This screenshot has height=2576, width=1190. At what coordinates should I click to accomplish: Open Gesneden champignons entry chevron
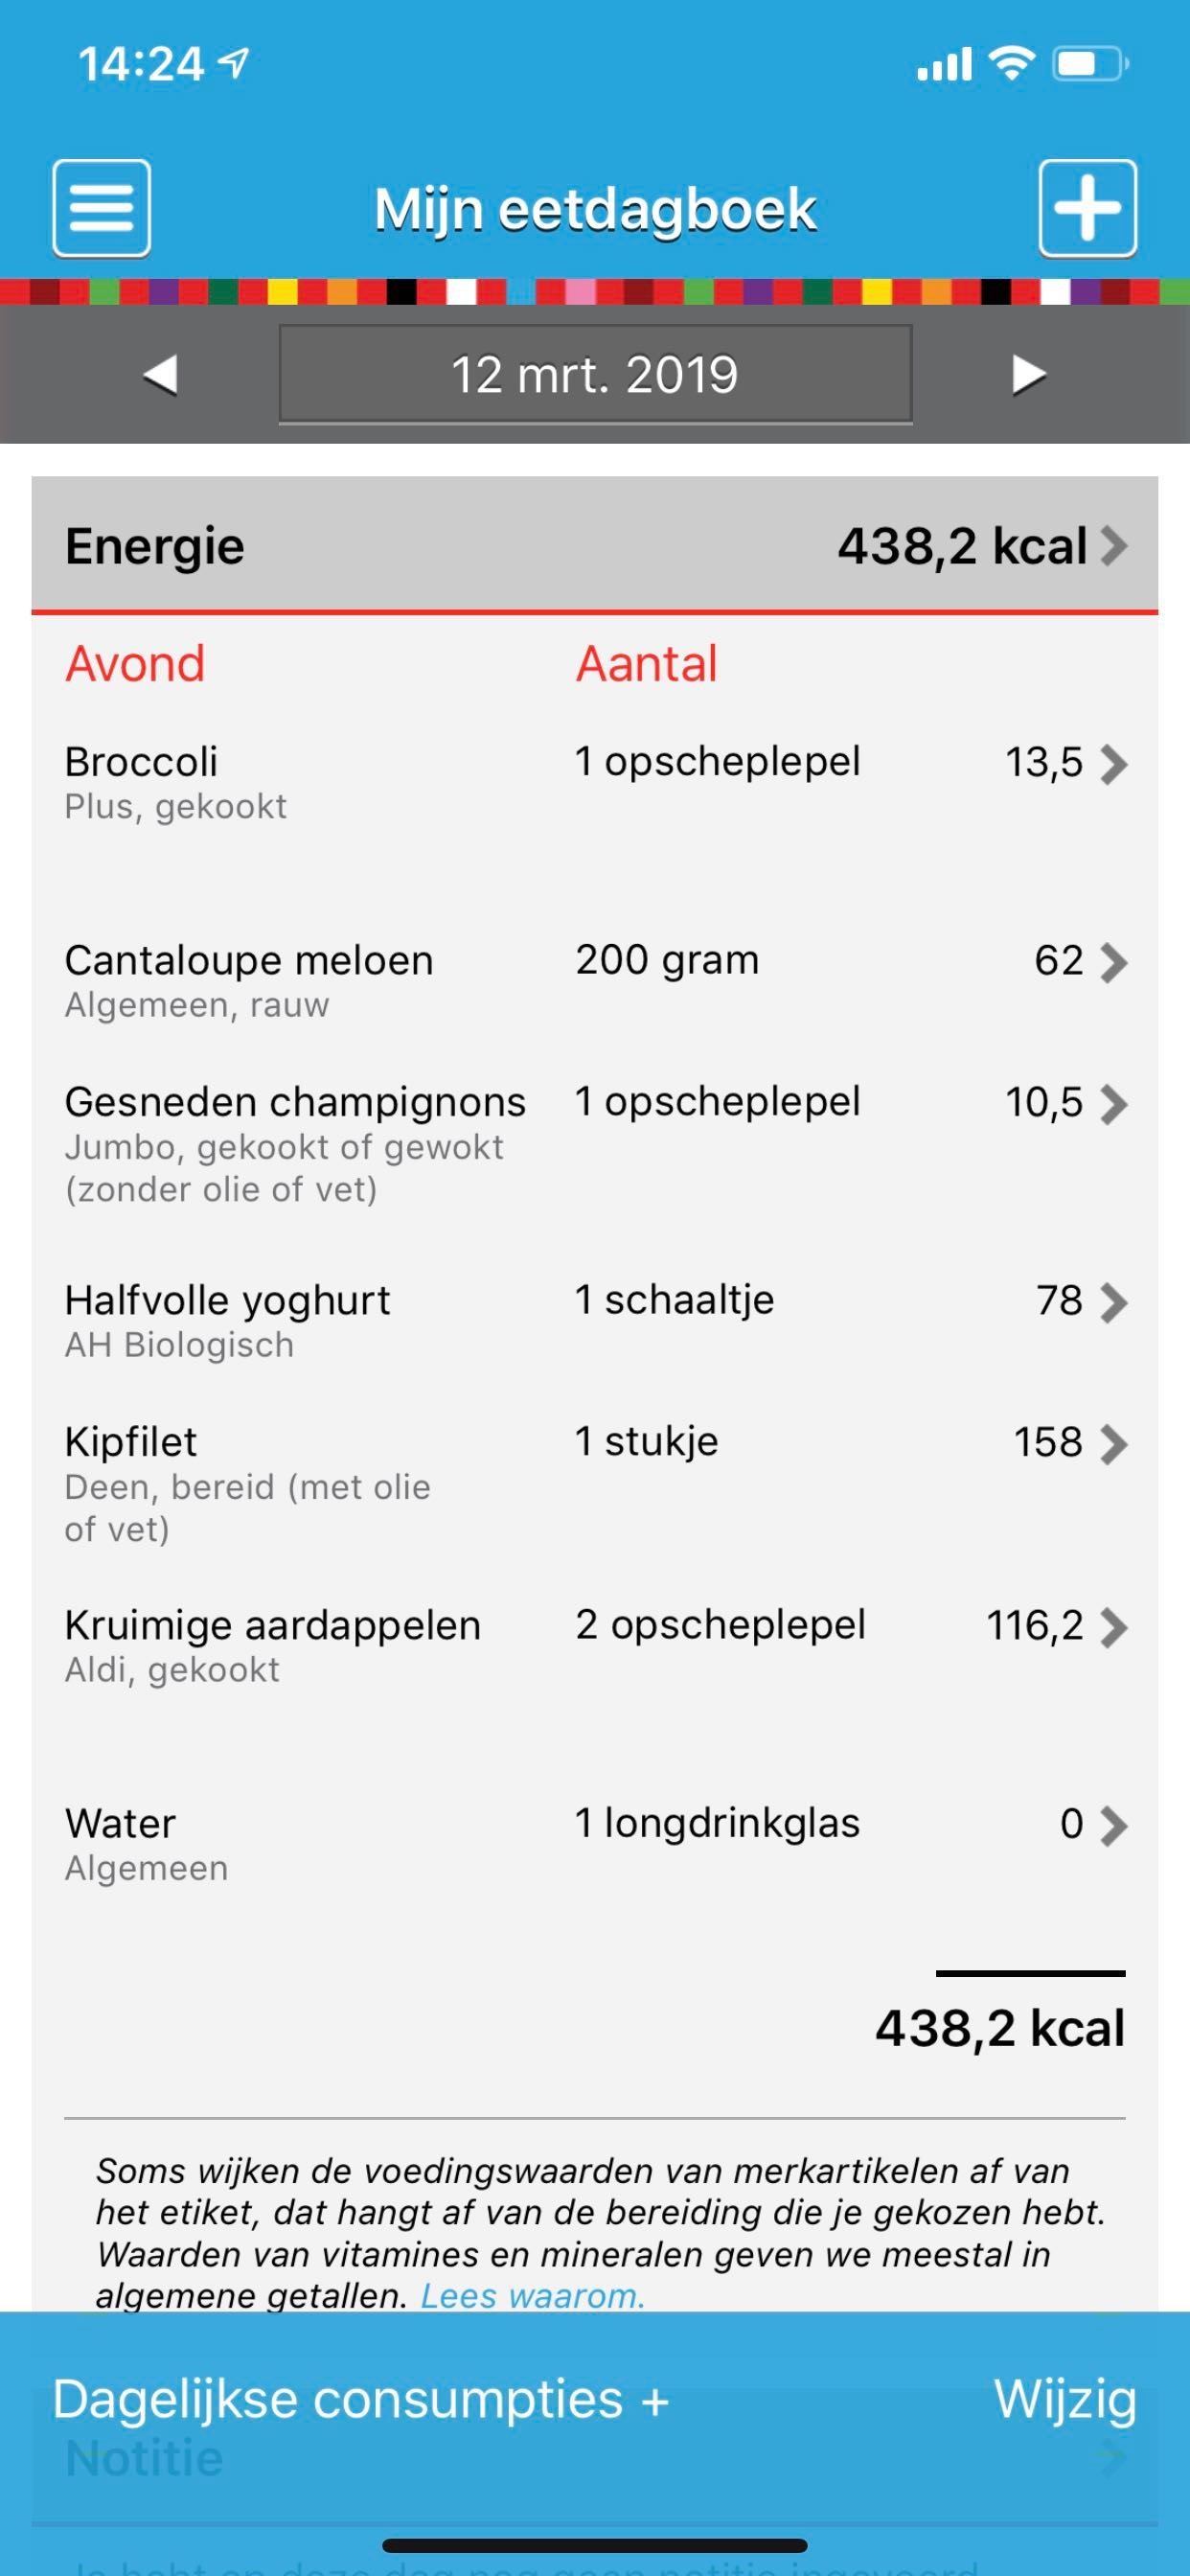click(x=1113, y=1104)
